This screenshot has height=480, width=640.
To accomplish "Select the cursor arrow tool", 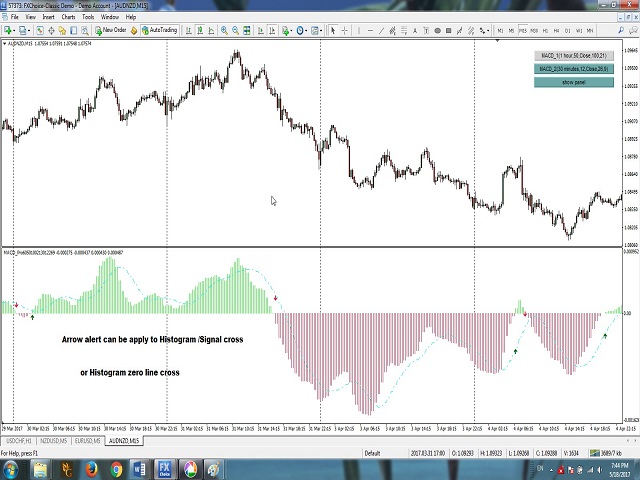I will coord(333,30).
